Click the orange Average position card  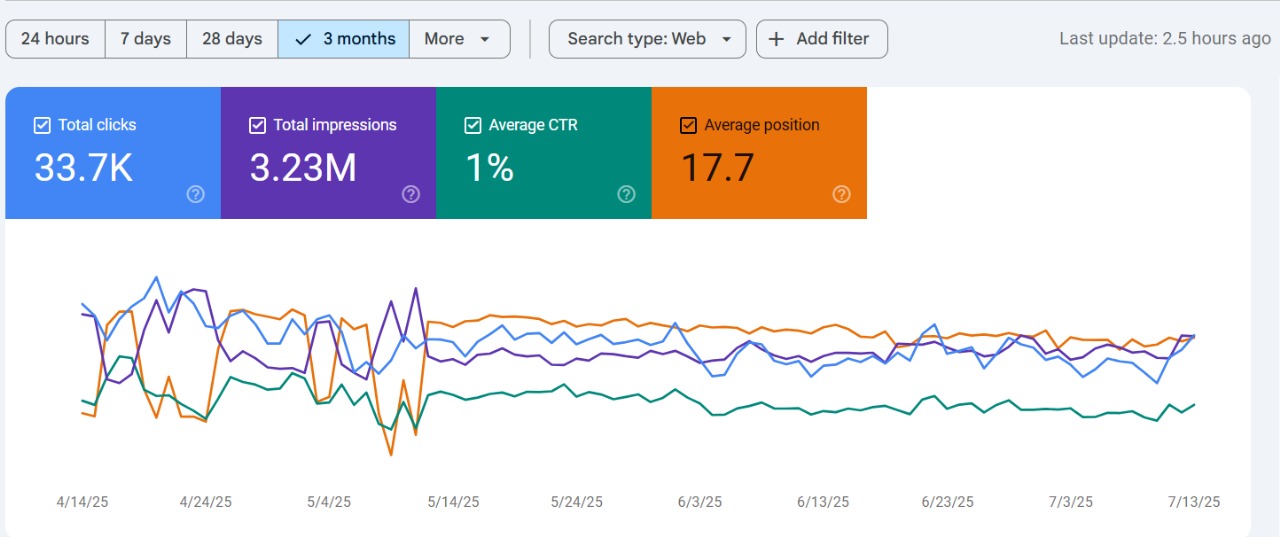(759, 153)
